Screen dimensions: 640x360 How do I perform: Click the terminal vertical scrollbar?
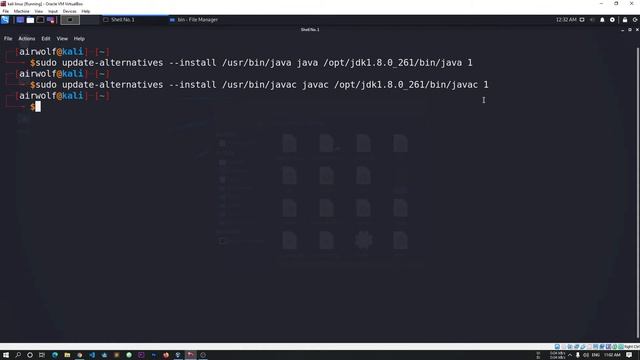pos(638,192)
